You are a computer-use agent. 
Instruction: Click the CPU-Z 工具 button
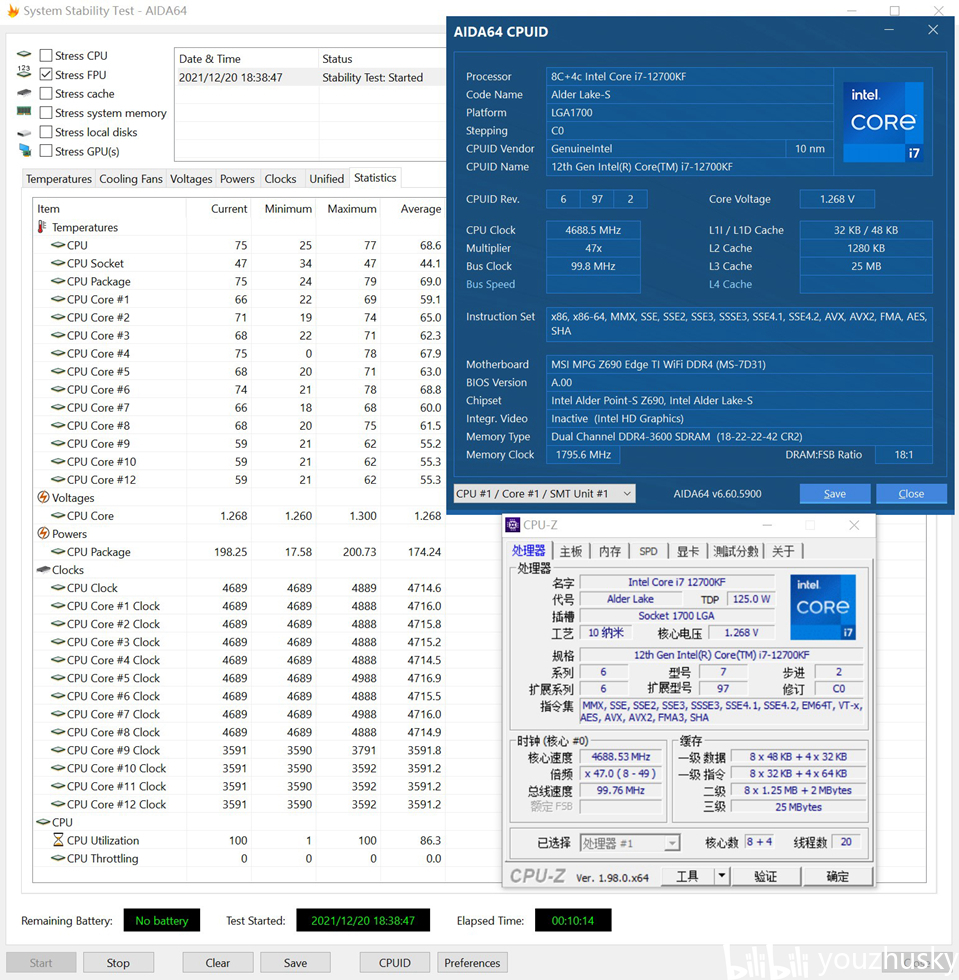[687, 876]
